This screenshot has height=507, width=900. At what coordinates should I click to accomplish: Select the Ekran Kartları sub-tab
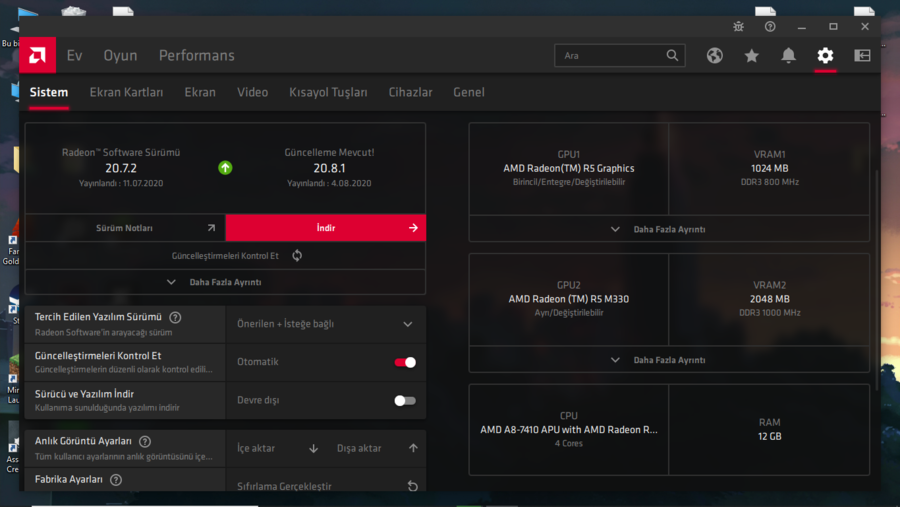pyautogui.click(x=126, y=92)
